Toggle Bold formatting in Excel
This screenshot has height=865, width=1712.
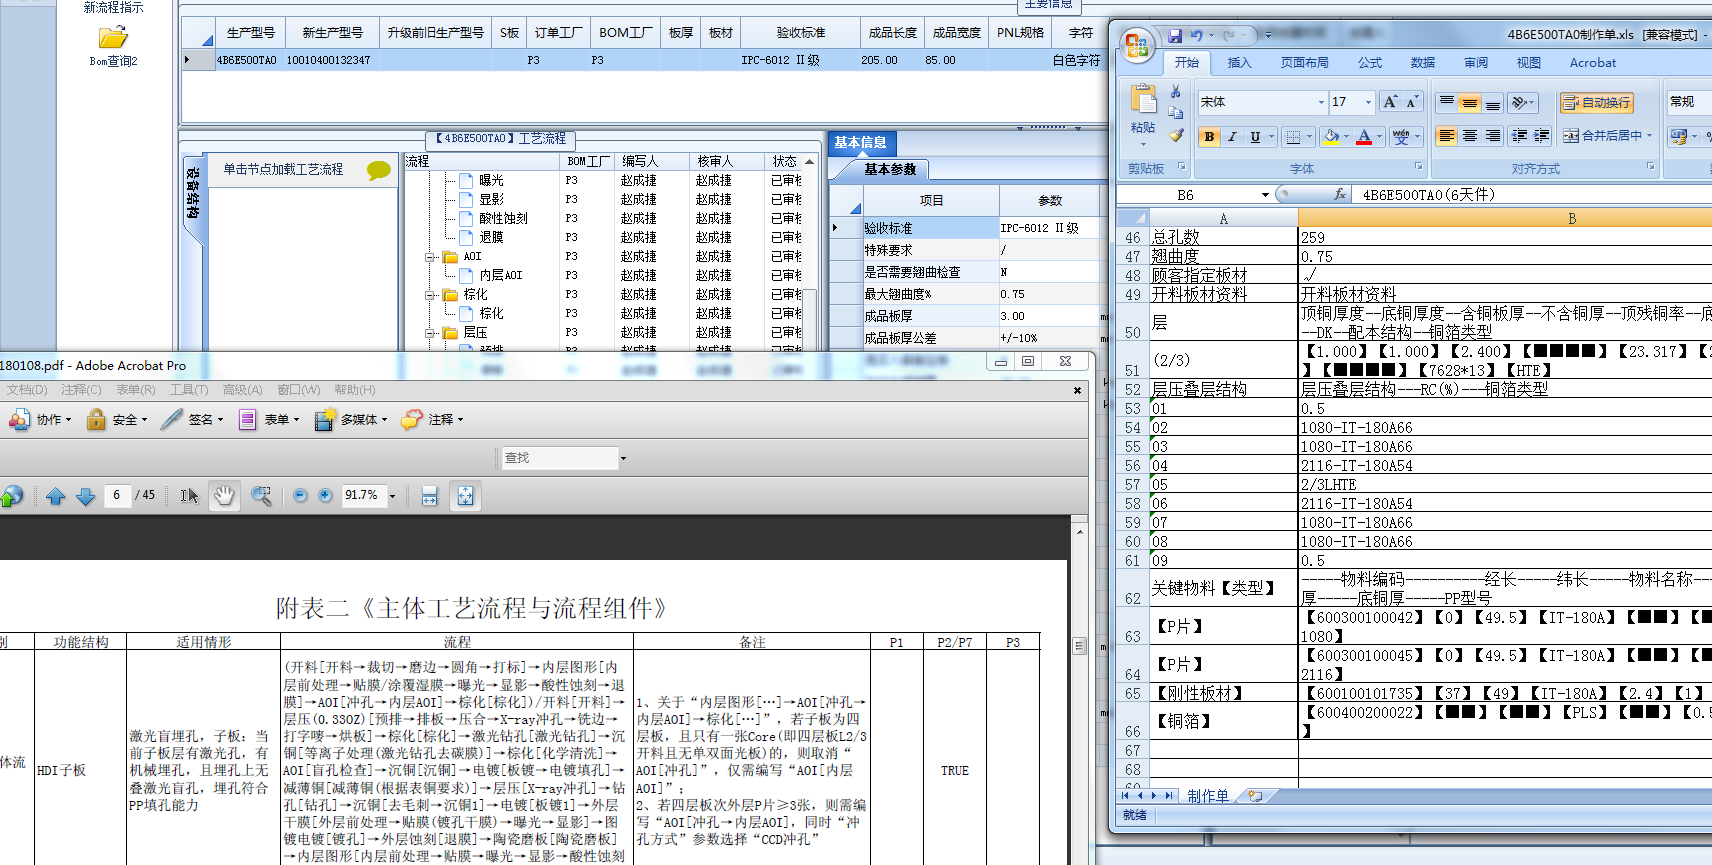click(x=1210, y=137)
